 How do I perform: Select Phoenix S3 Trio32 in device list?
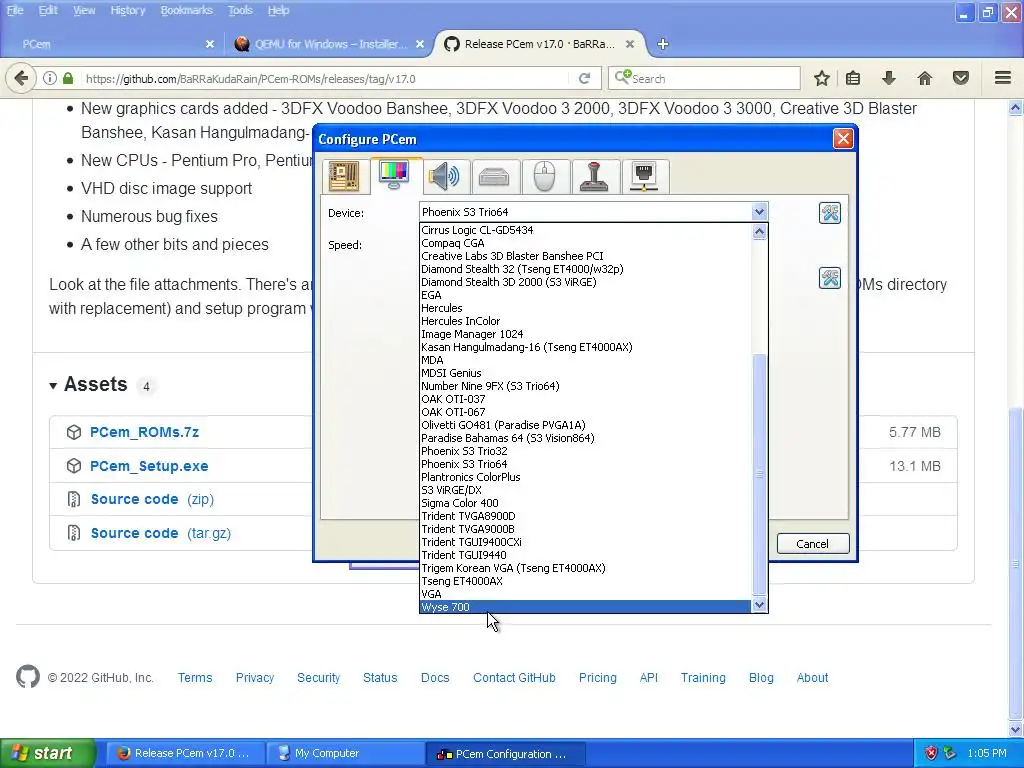coord(585,451)
